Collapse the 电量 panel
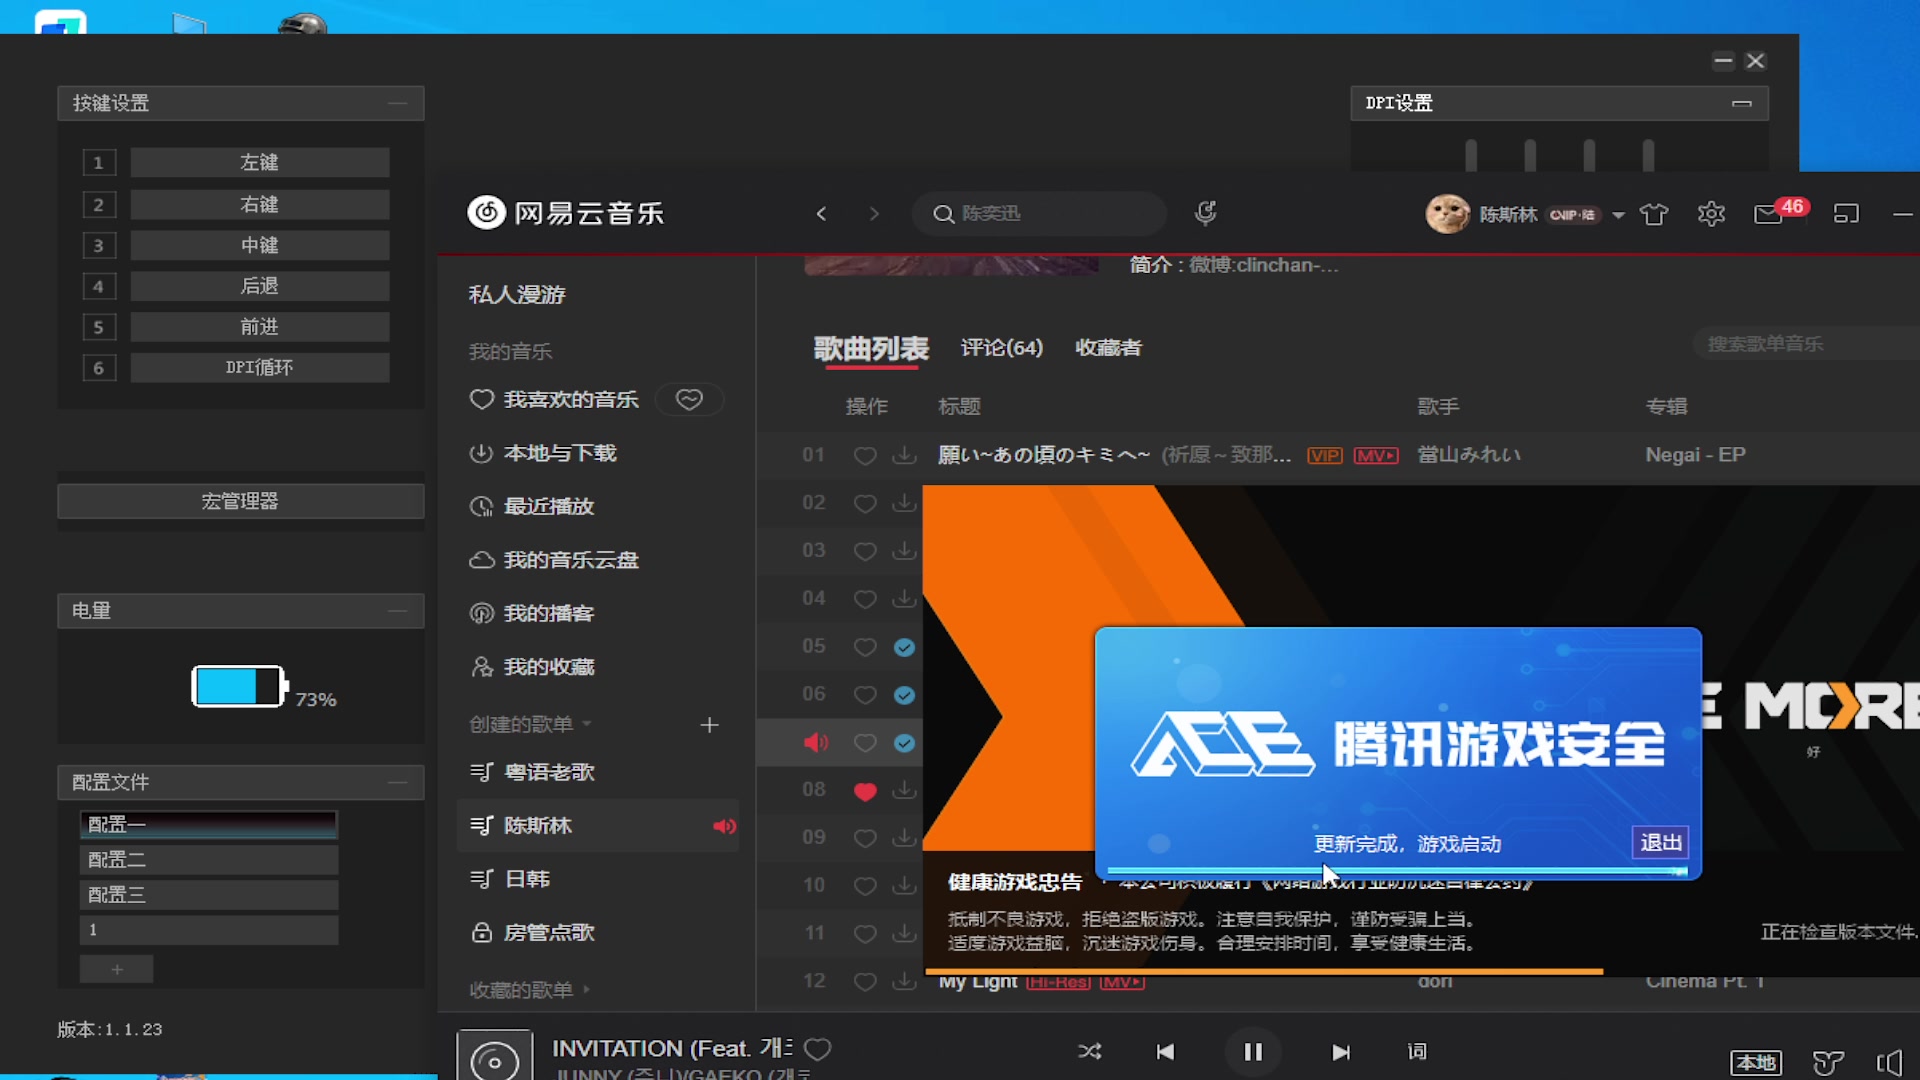The width and height of the screenshot is (1920, 1080). click(x=398, y=610)
